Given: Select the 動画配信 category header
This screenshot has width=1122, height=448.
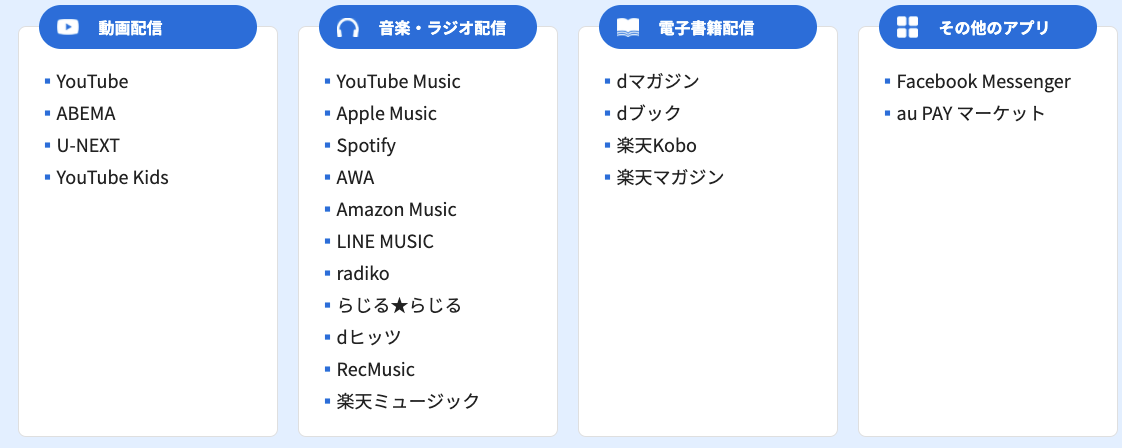Looking at the screenshot, I should point(147,27).
